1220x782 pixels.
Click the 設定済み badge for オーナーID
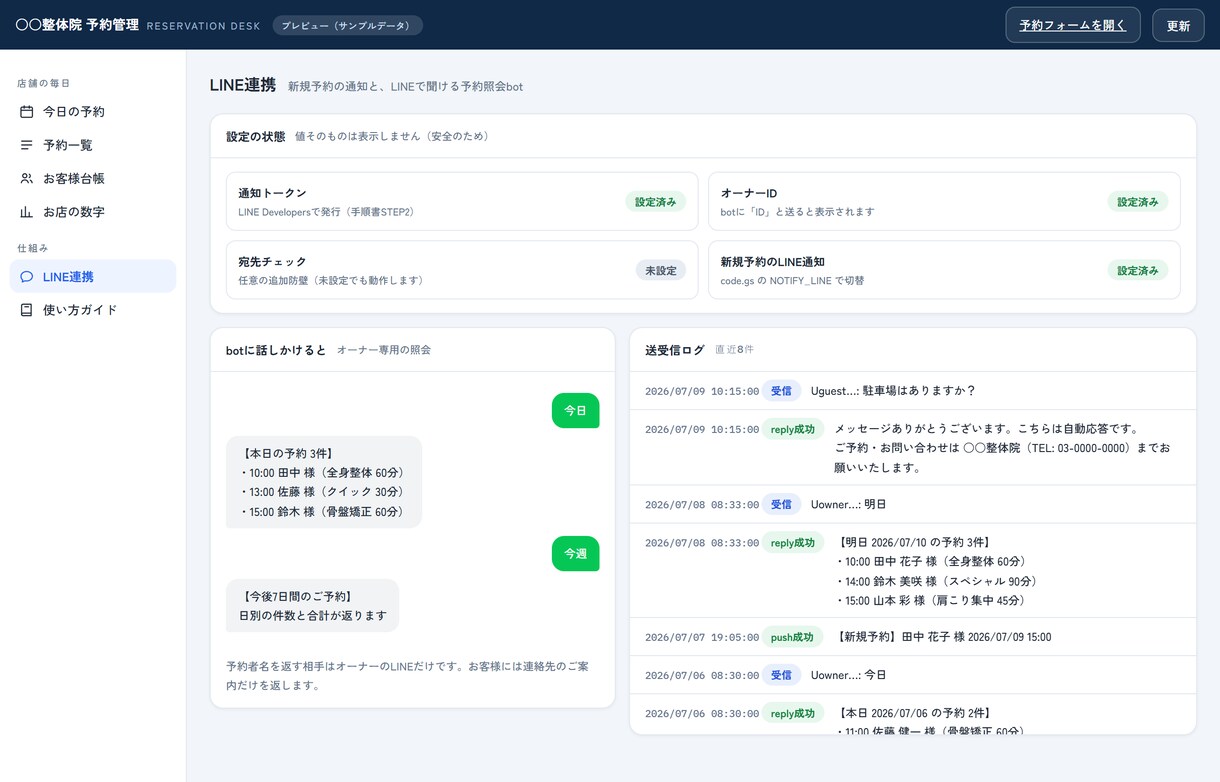pos(1137,201)
